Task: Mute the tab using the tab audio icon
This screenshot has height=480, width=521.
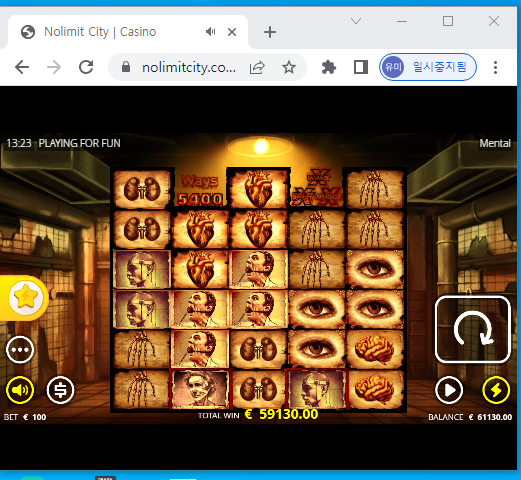Action: click(x=210, y=32)
